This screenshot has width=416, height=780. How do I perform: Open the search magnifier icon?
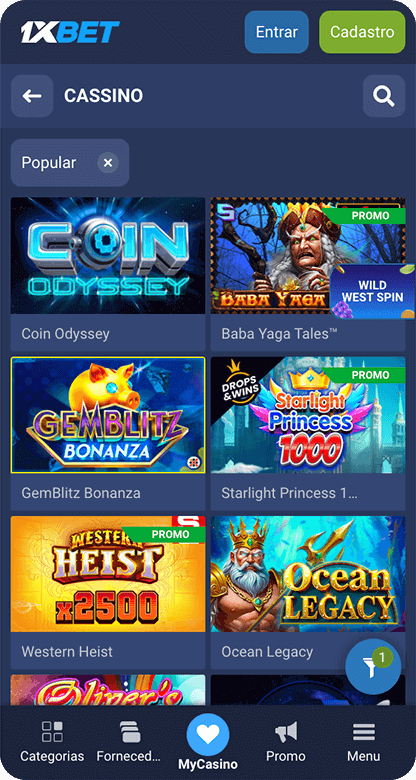click(384, 96)
